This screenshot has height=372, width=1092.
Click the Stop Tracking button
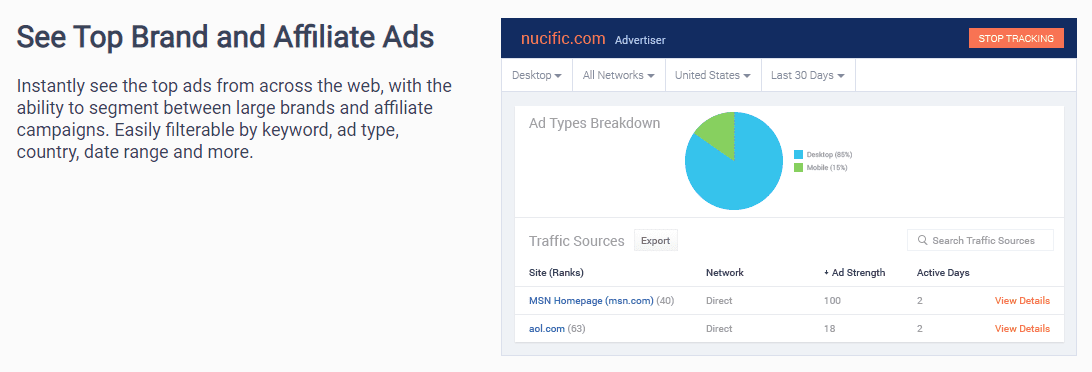point(1016,38)
